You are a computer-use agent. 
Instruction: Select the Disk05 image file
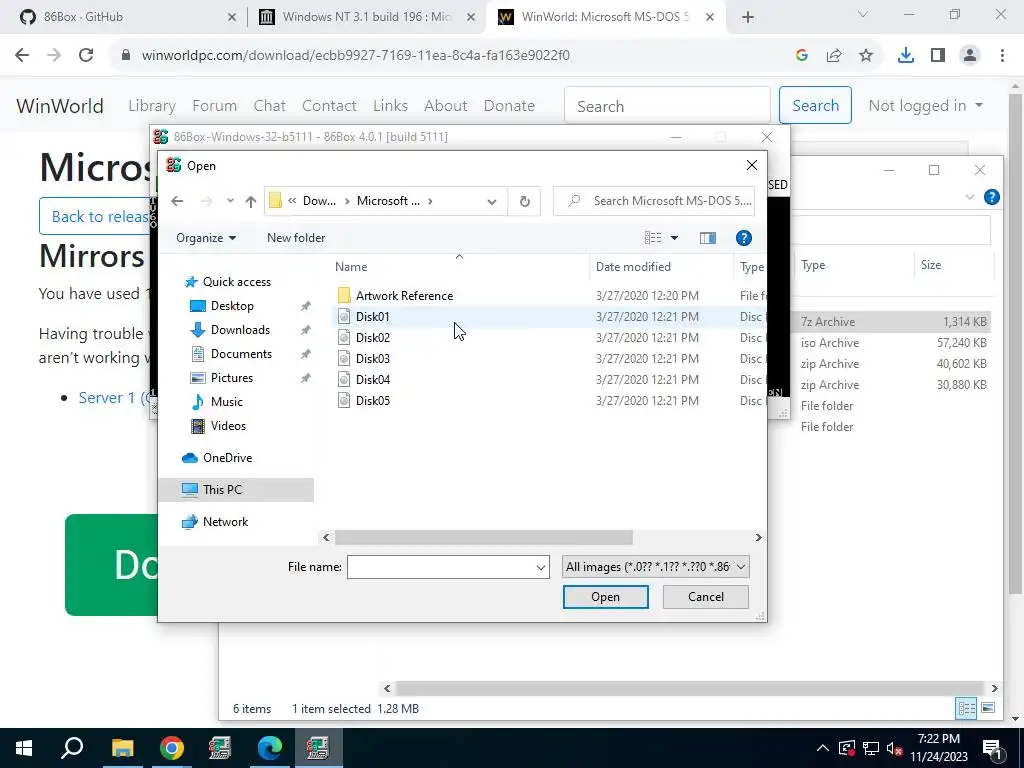click(x=373, y=400)
